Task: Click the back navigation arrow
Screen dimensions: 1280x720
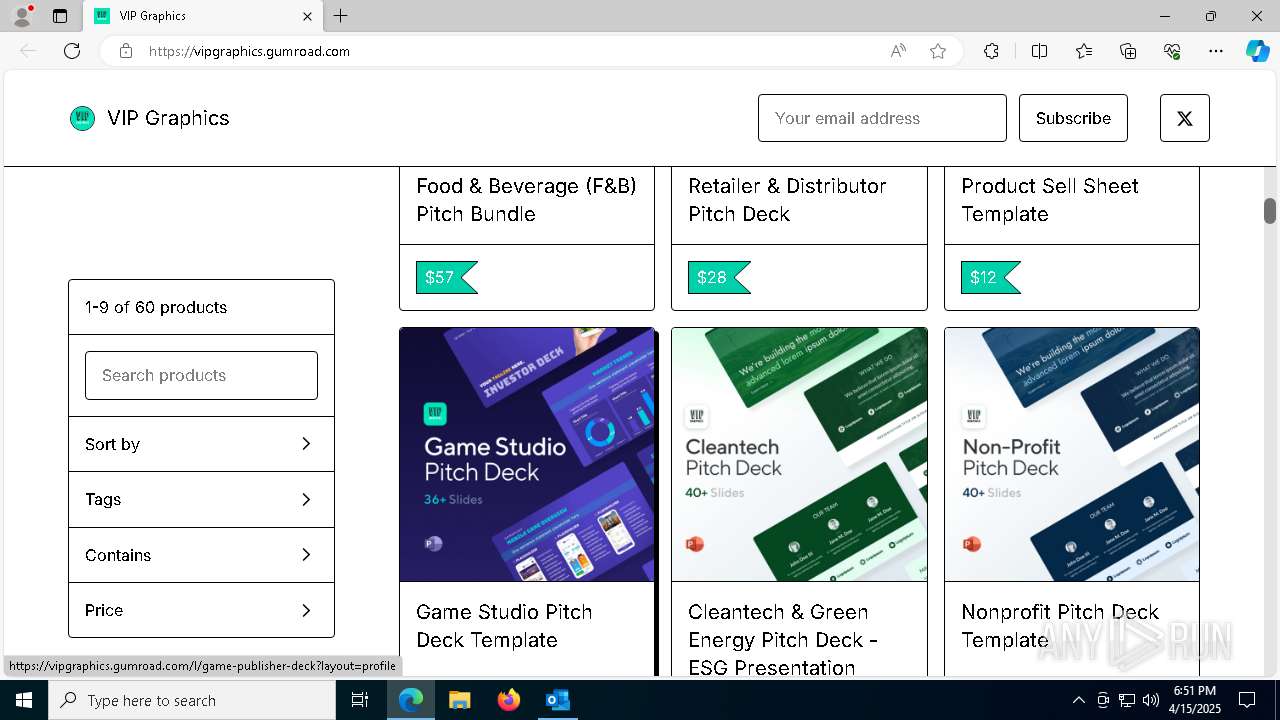Action: pyautogui.click(x=28, y=51)
